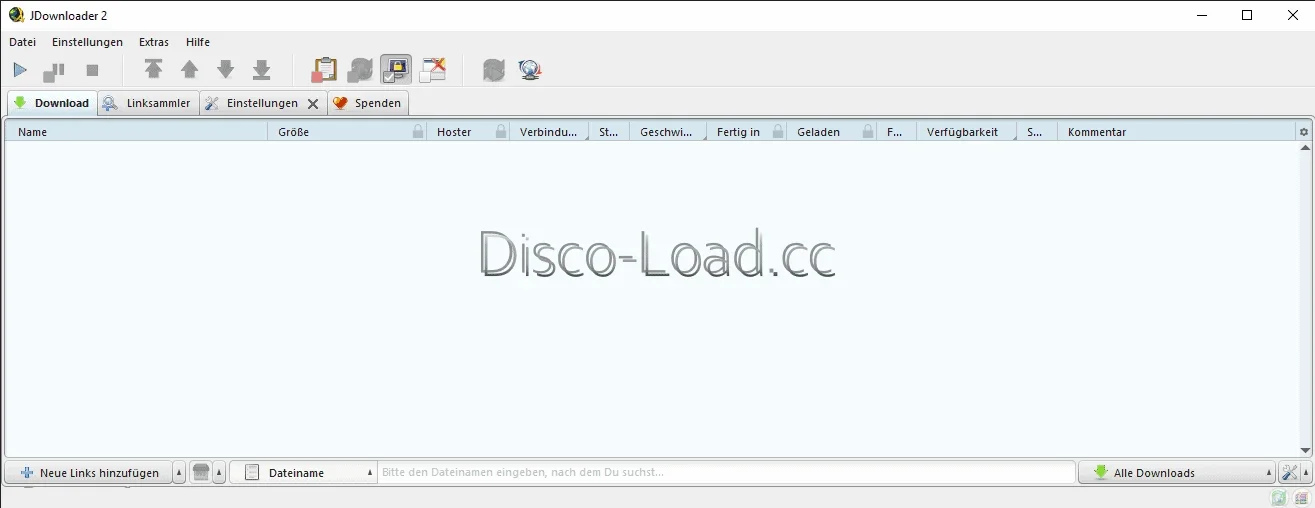Sort by the Kommentar column header
This screenshot has height=508, width=1315.
pos(1177,132)
